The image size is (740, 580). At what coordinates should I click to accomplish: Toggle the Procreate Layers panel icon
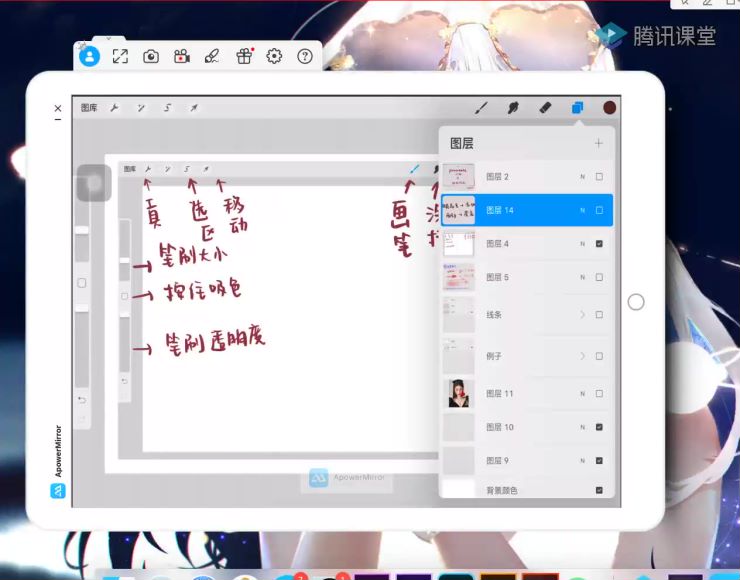(577, 108)
